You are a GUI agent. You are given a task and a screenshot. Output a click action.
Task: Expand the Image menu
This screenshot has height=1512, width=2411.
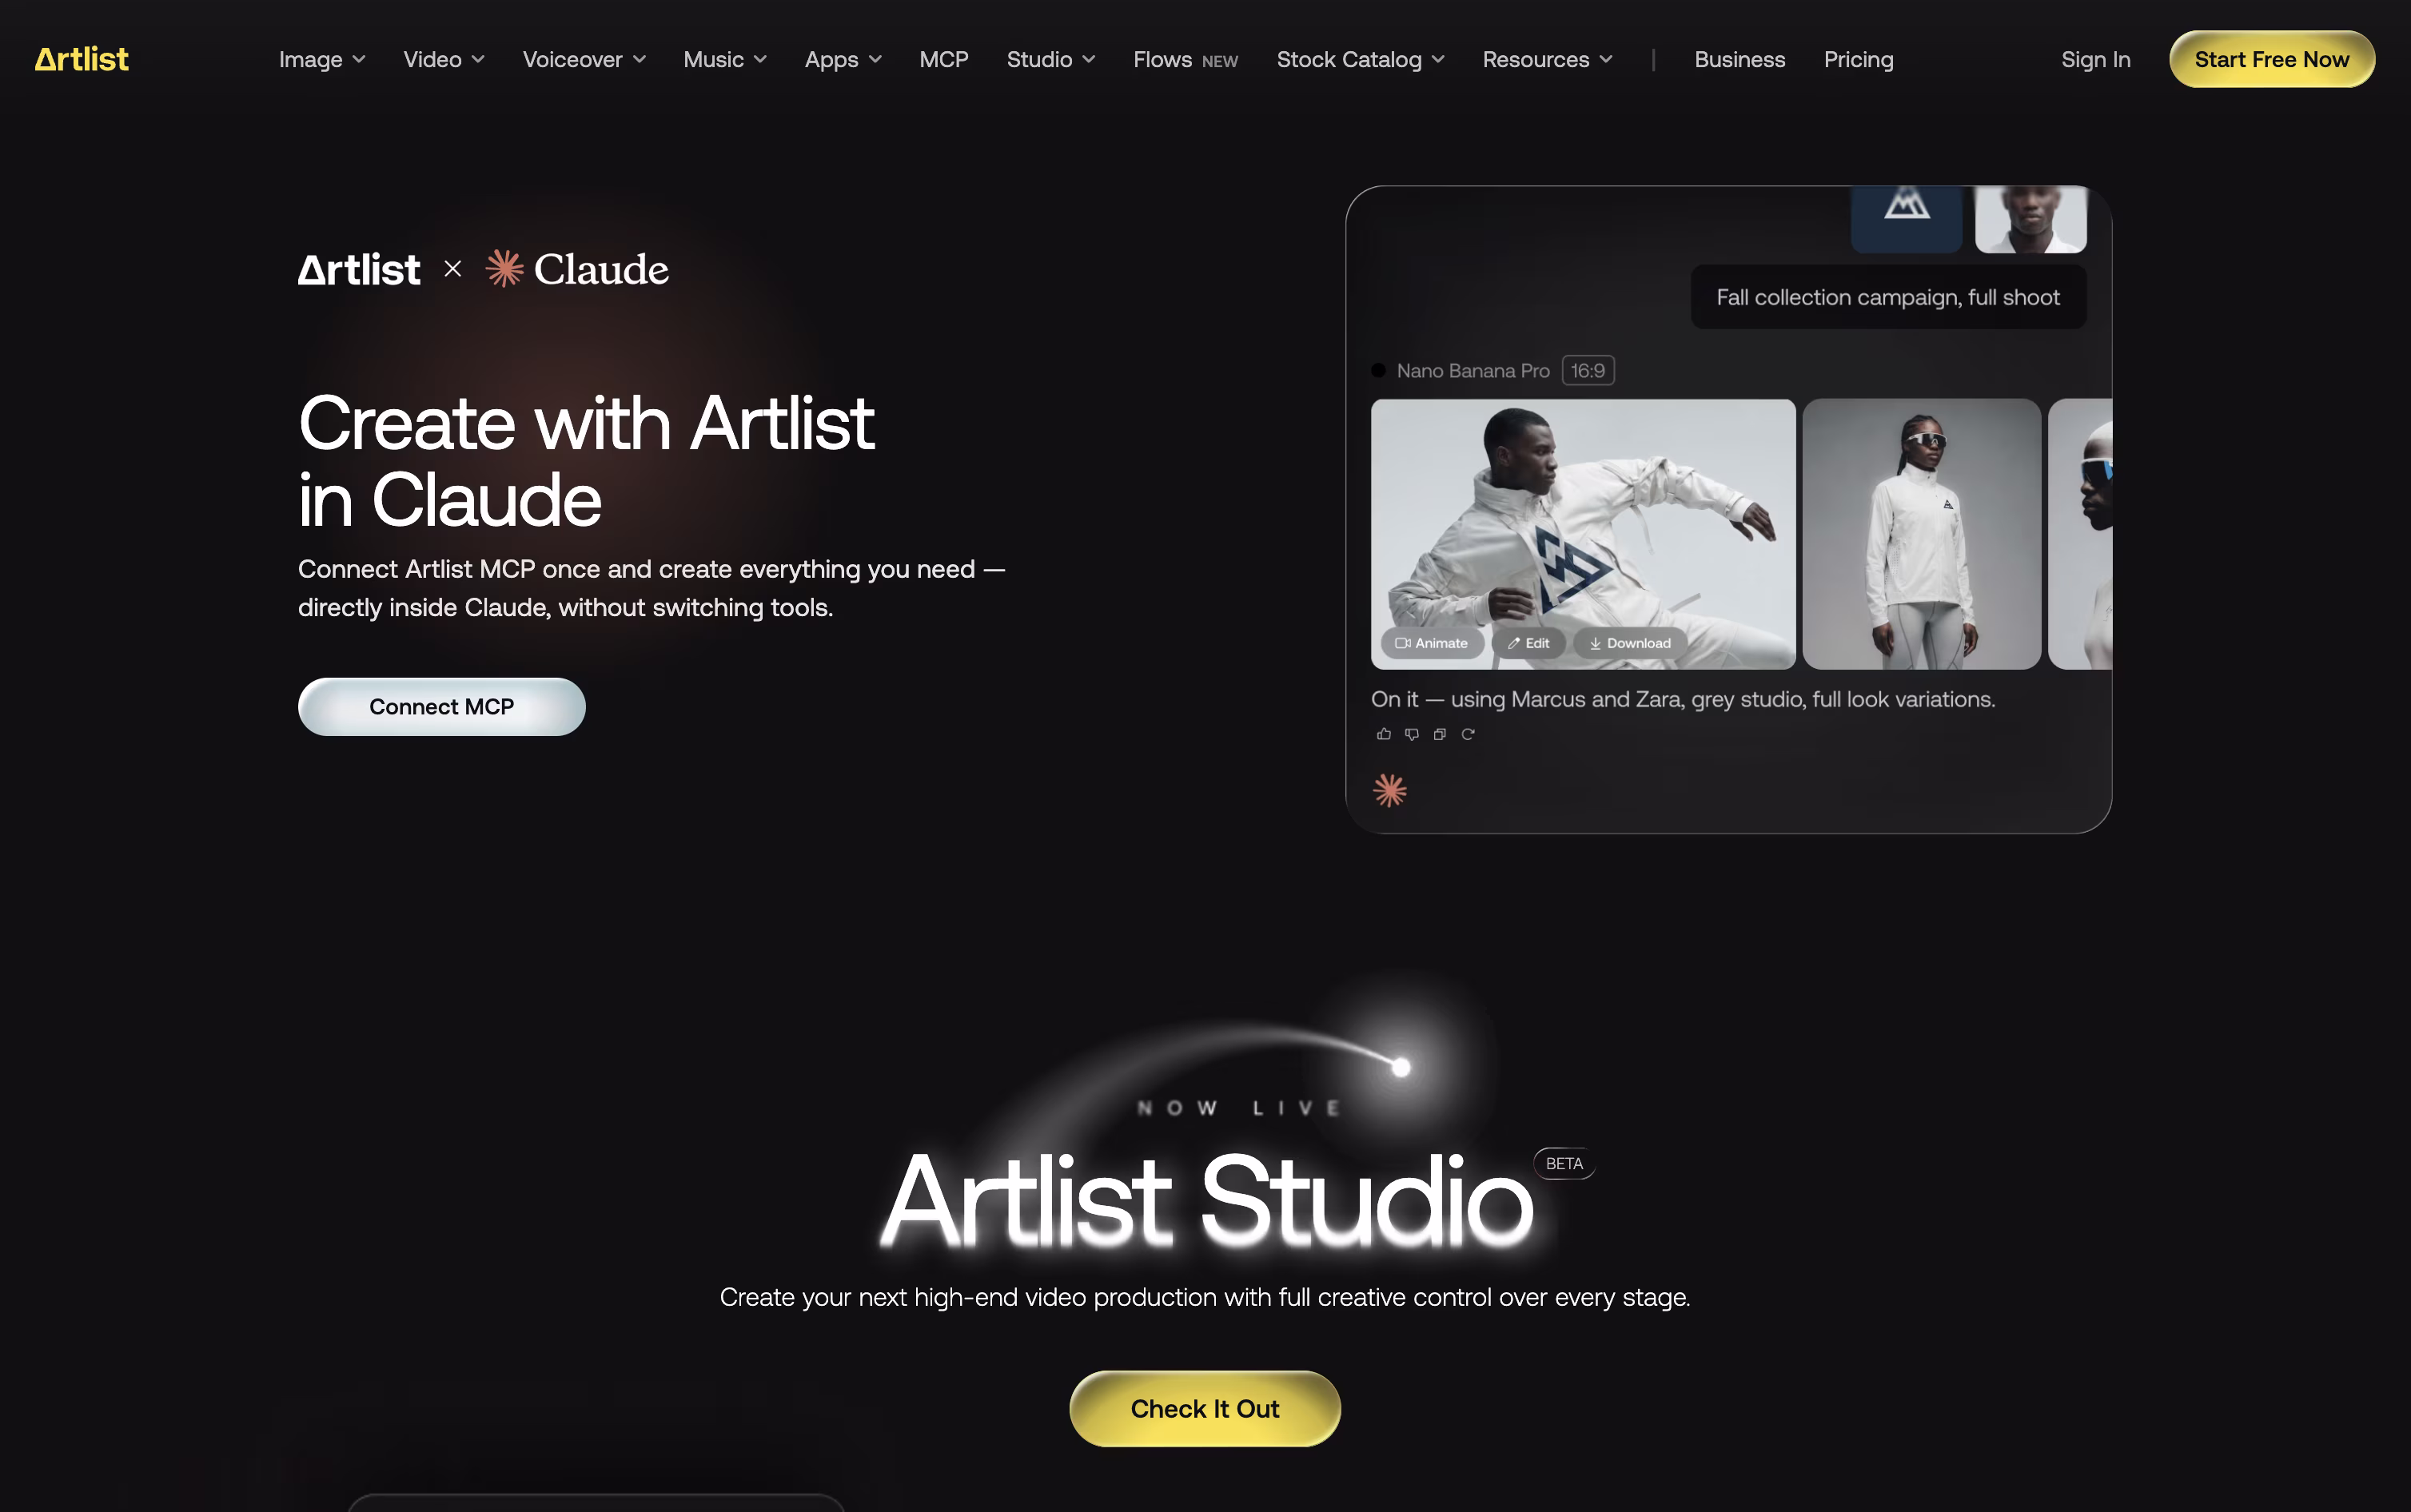[x=322, y=60]
